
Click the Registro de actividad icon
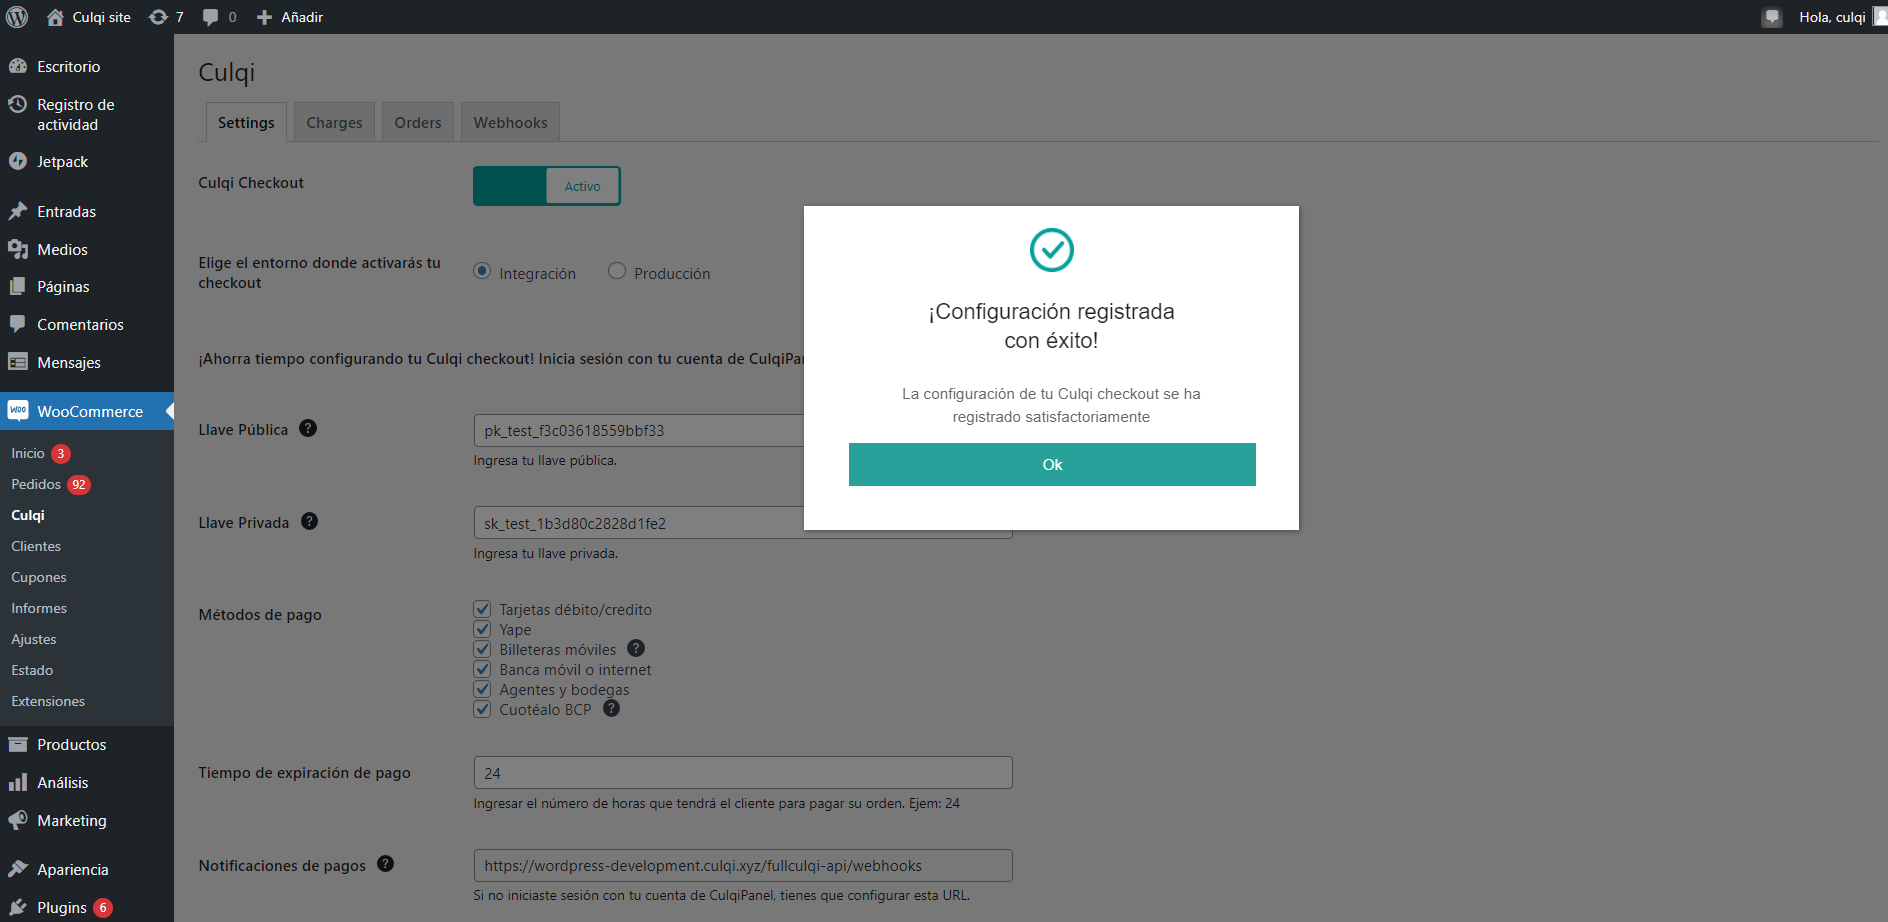(x=17, y=104)
